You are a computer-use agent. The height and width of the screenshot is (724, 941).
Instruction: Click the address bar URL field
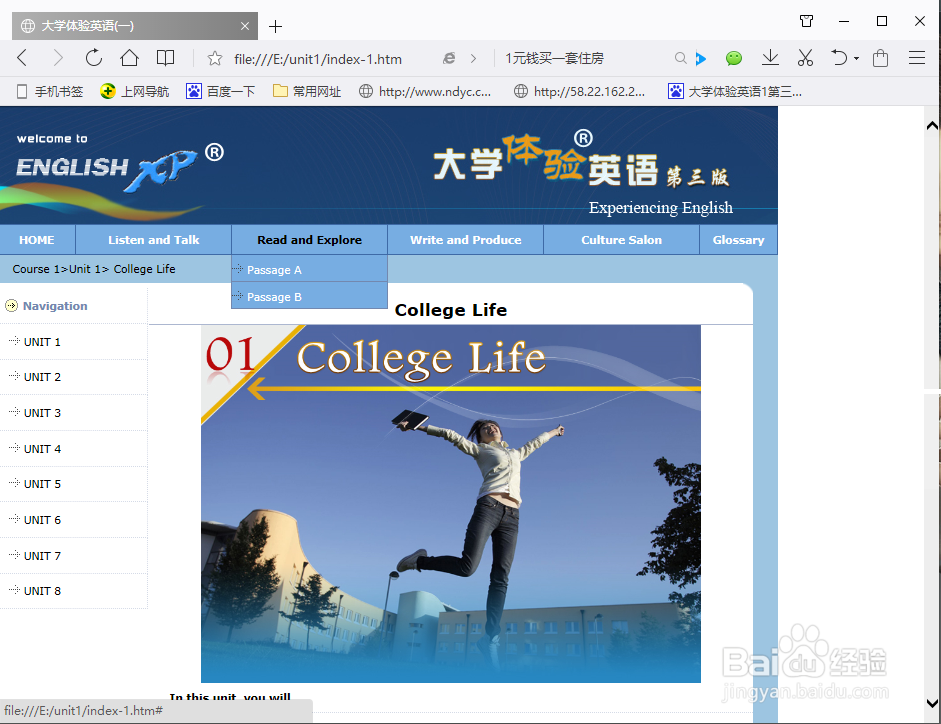[318, 59]
